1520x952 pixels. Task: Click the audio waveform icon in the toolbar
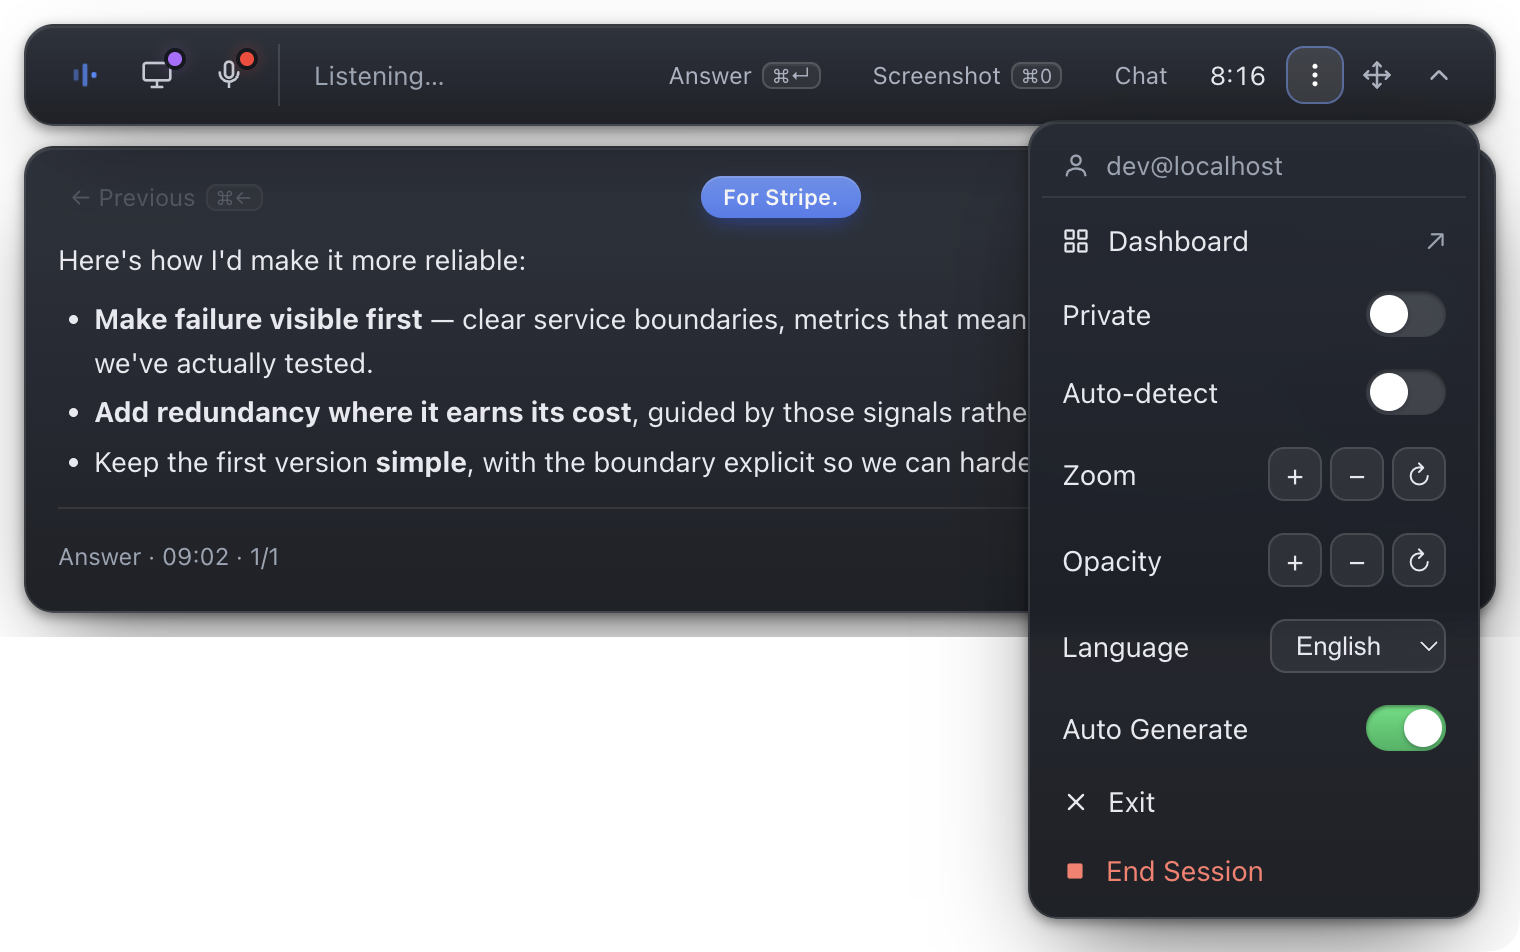(x=85, y=75)
